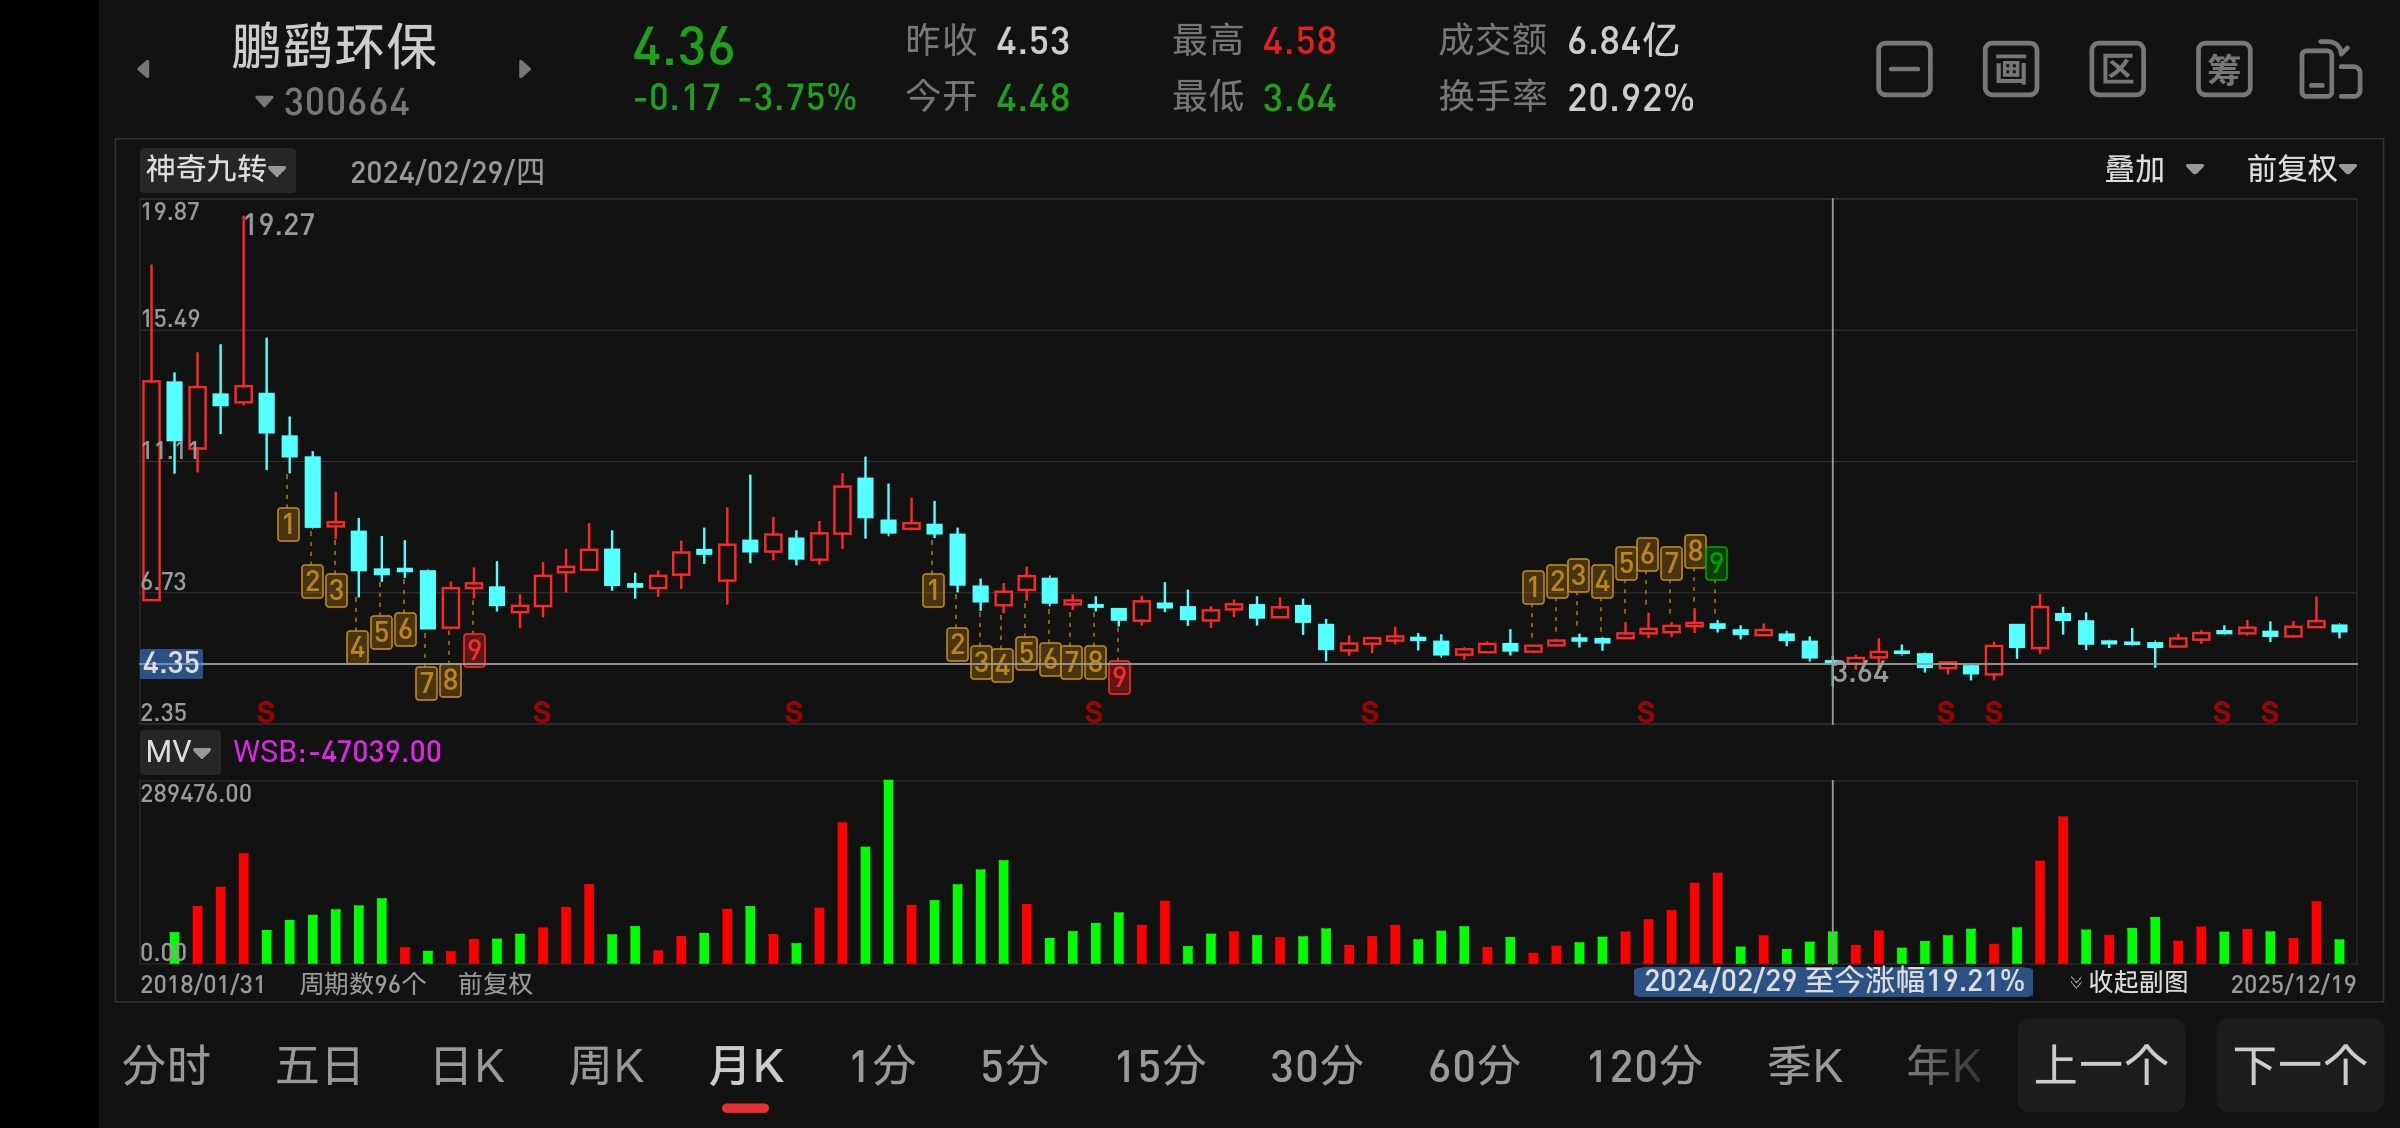Expand stock code 300664 dropdown

click(333, 102)
